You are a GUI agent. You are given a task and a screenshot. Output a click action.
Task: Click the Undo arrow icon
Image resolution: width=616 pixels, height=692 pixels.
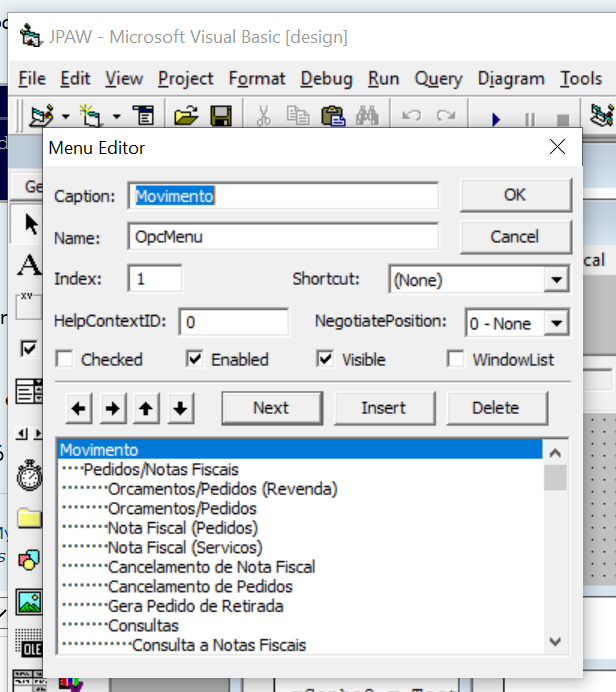[411, 116]
